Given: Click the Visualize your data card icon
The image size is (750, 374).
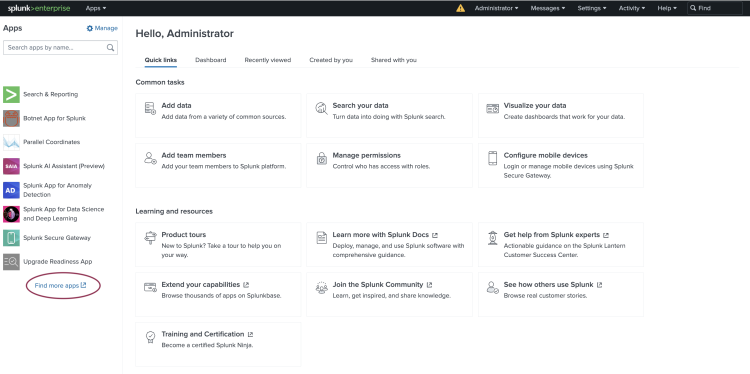Looking at the screenshot, I should [493, 108].
